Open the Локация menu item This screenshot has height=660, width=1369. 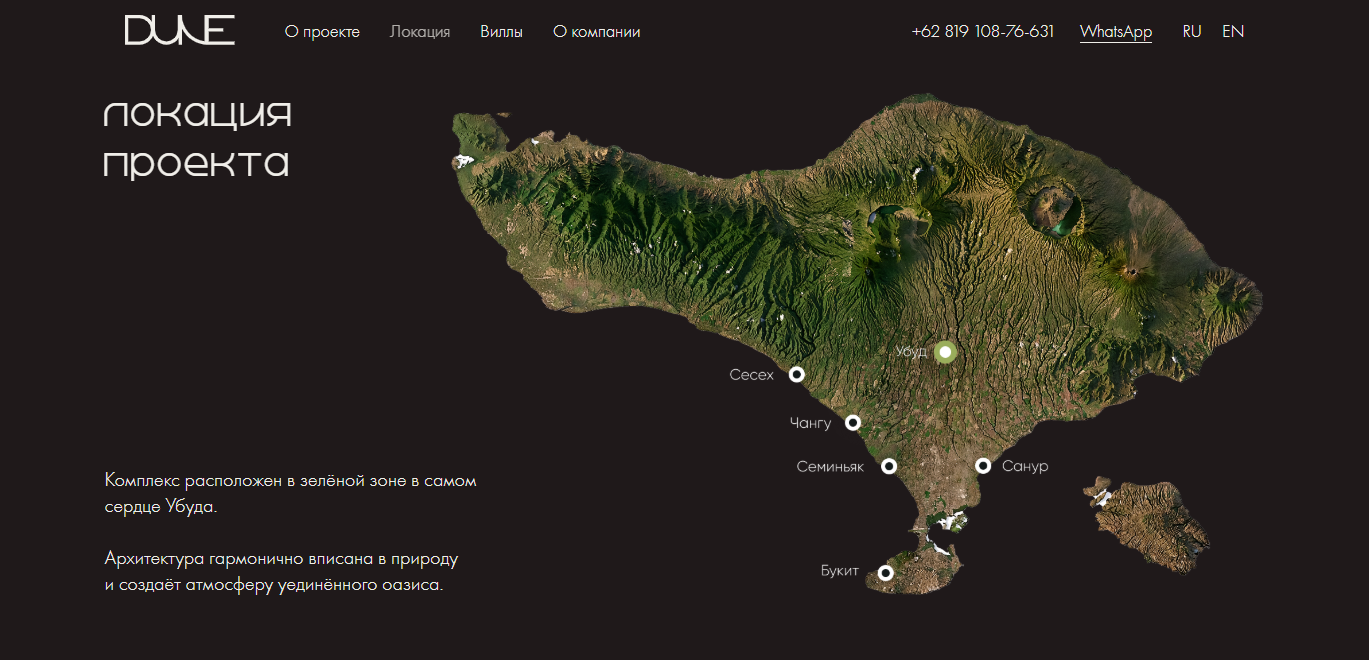coord(420,32)
